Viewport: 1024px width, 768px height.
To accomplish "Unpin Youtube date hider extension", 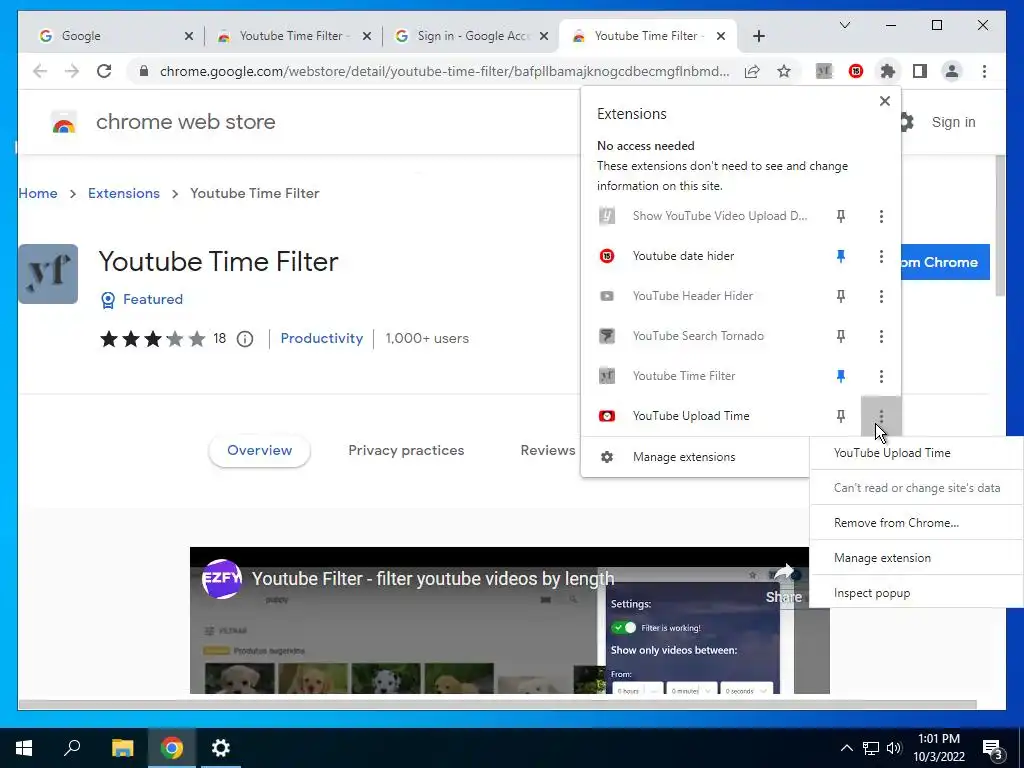I will [840, 256].
